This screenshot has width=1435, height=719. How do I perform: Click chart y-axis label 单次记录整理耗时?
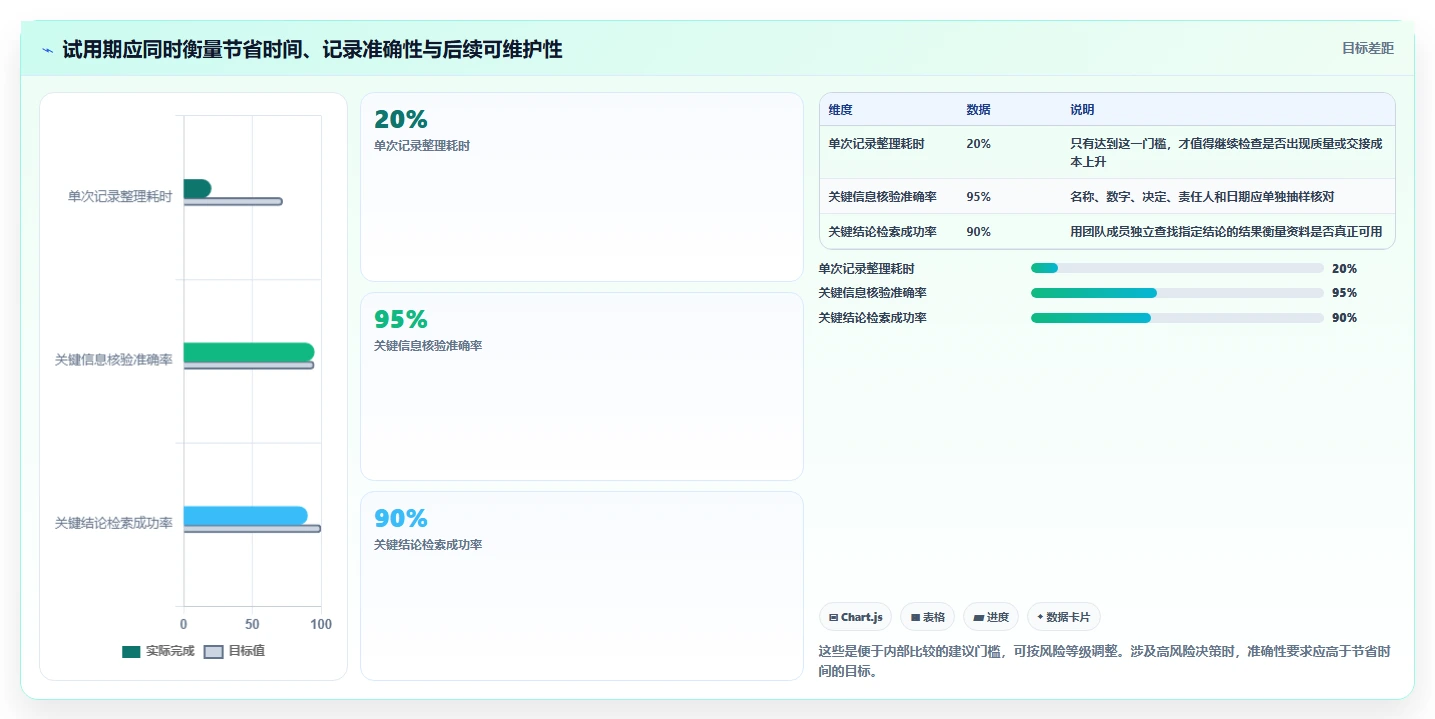120,197
